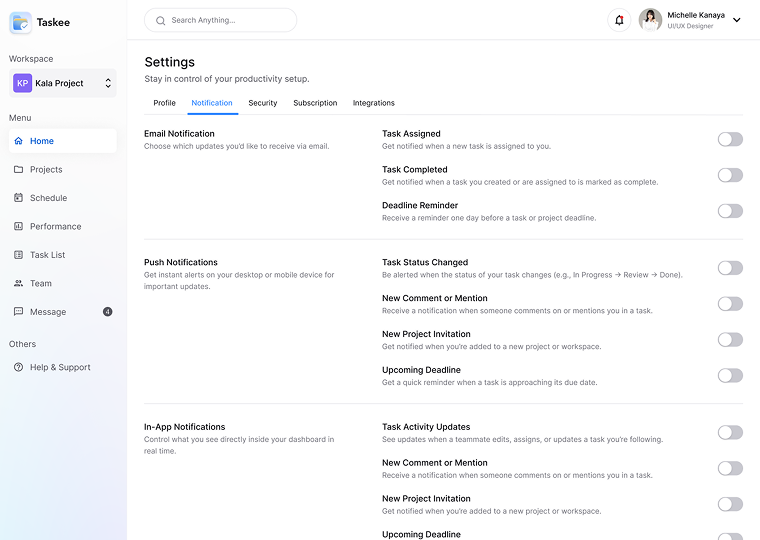Click the search magnifier icon
The width and height of the screenshot is (760, 540).
coord(160,20)
